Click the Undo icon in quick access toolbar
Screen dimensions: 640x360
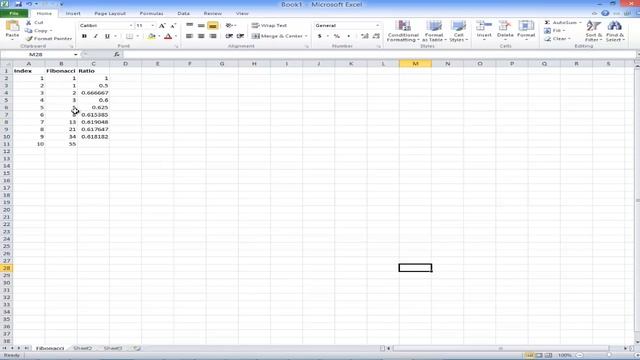click(x=29, y=4)
